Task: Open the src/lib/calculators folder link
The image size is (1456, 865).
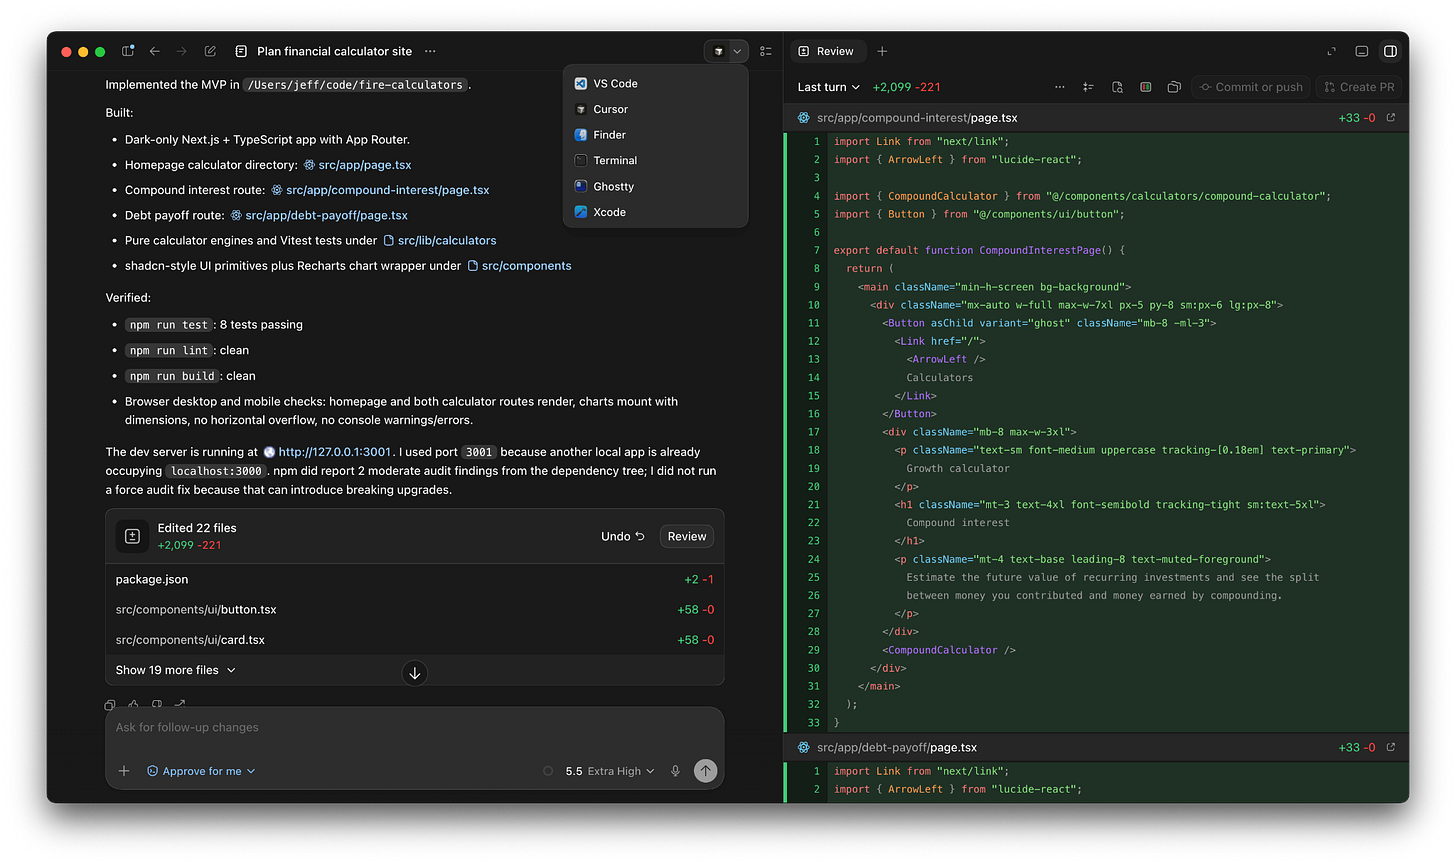Action: [440, 241]
